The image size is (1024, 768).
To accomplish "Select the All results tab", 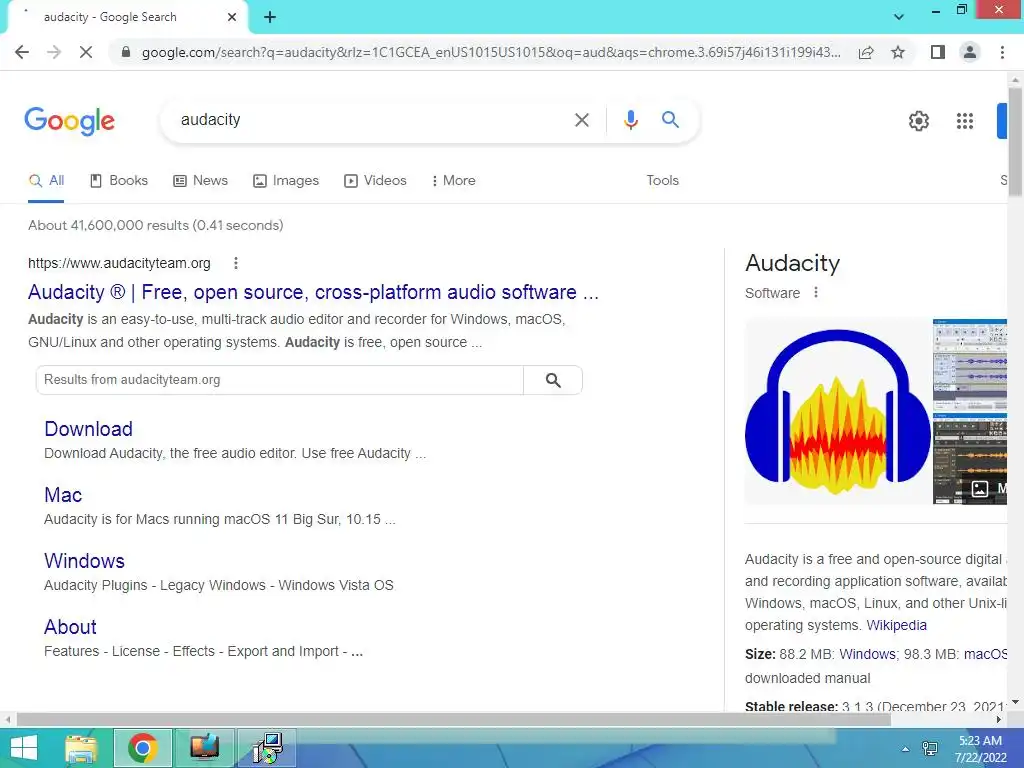I will click(x=46, y=181).
